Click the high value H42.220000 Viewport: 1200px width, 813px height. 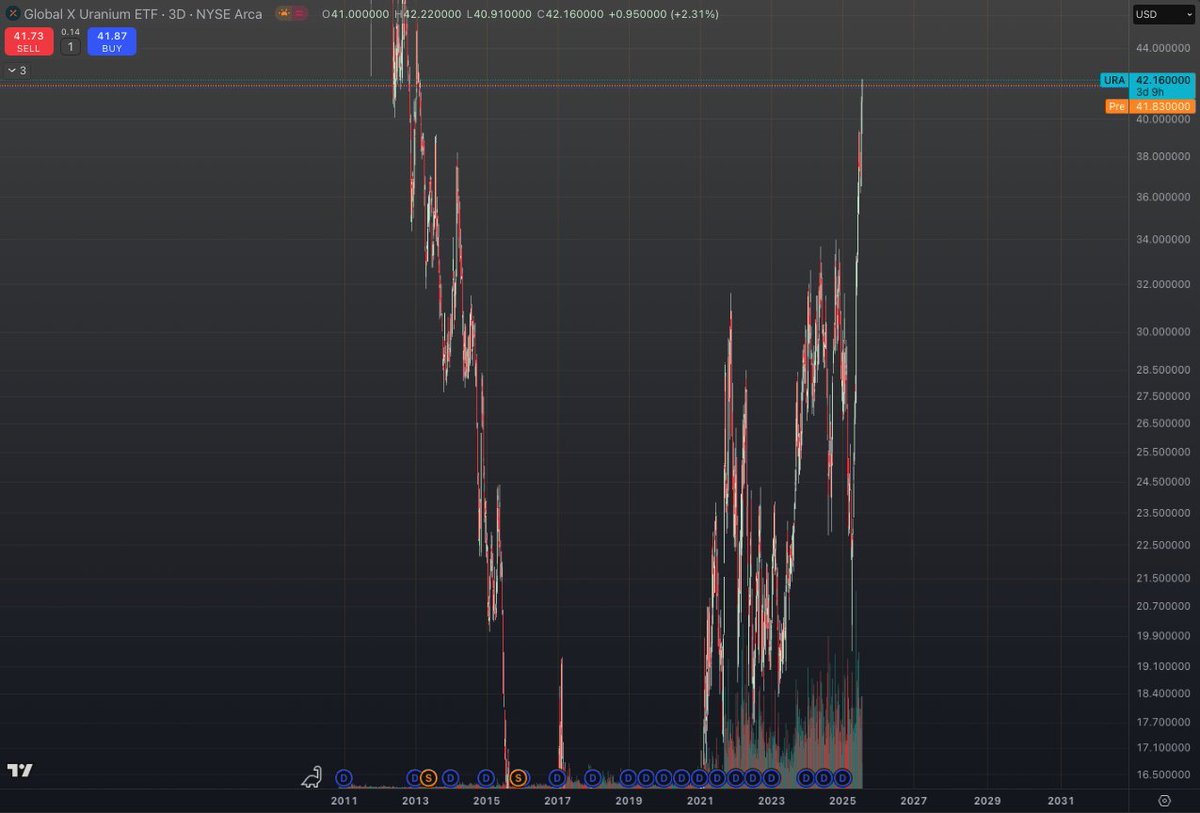428,14
